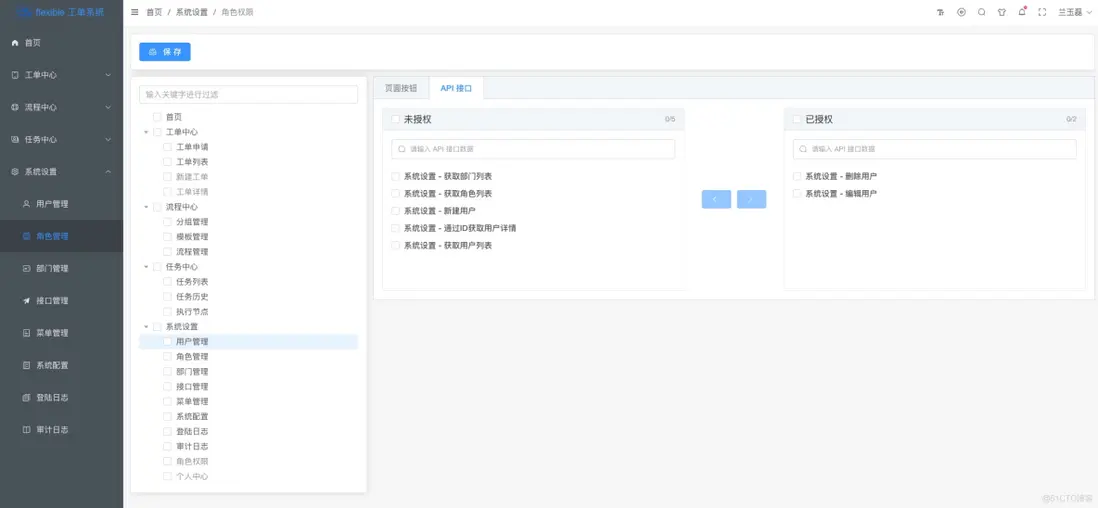The width and height of the screenshot is (1098, 508).
Task: Select 执行节点 in the menu tree
Action: click(x=192, y=312)
